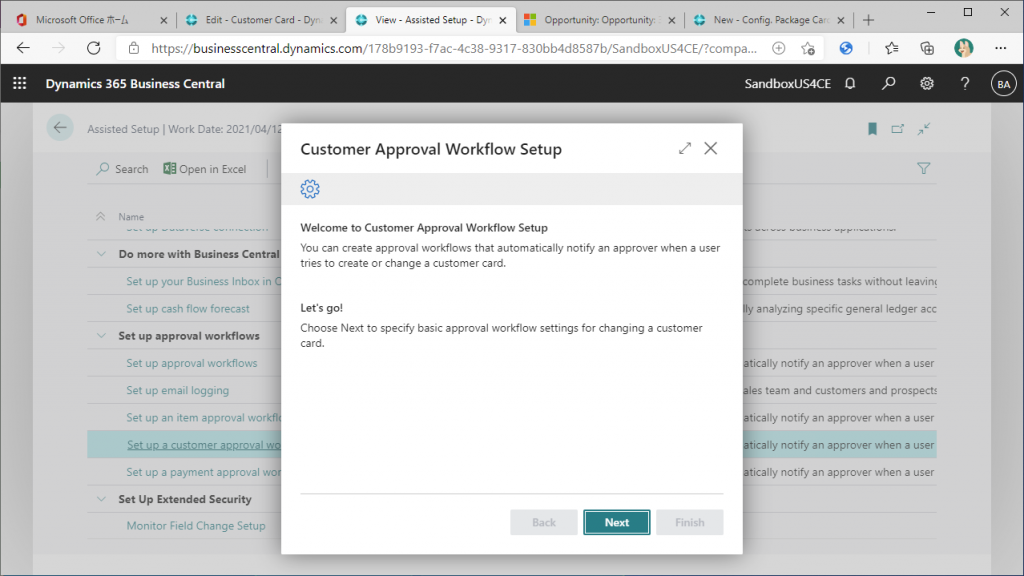Click Search in the Assisted Setup toolbar
Viewport: 1024px width, 576px height.
click(122, 169)
